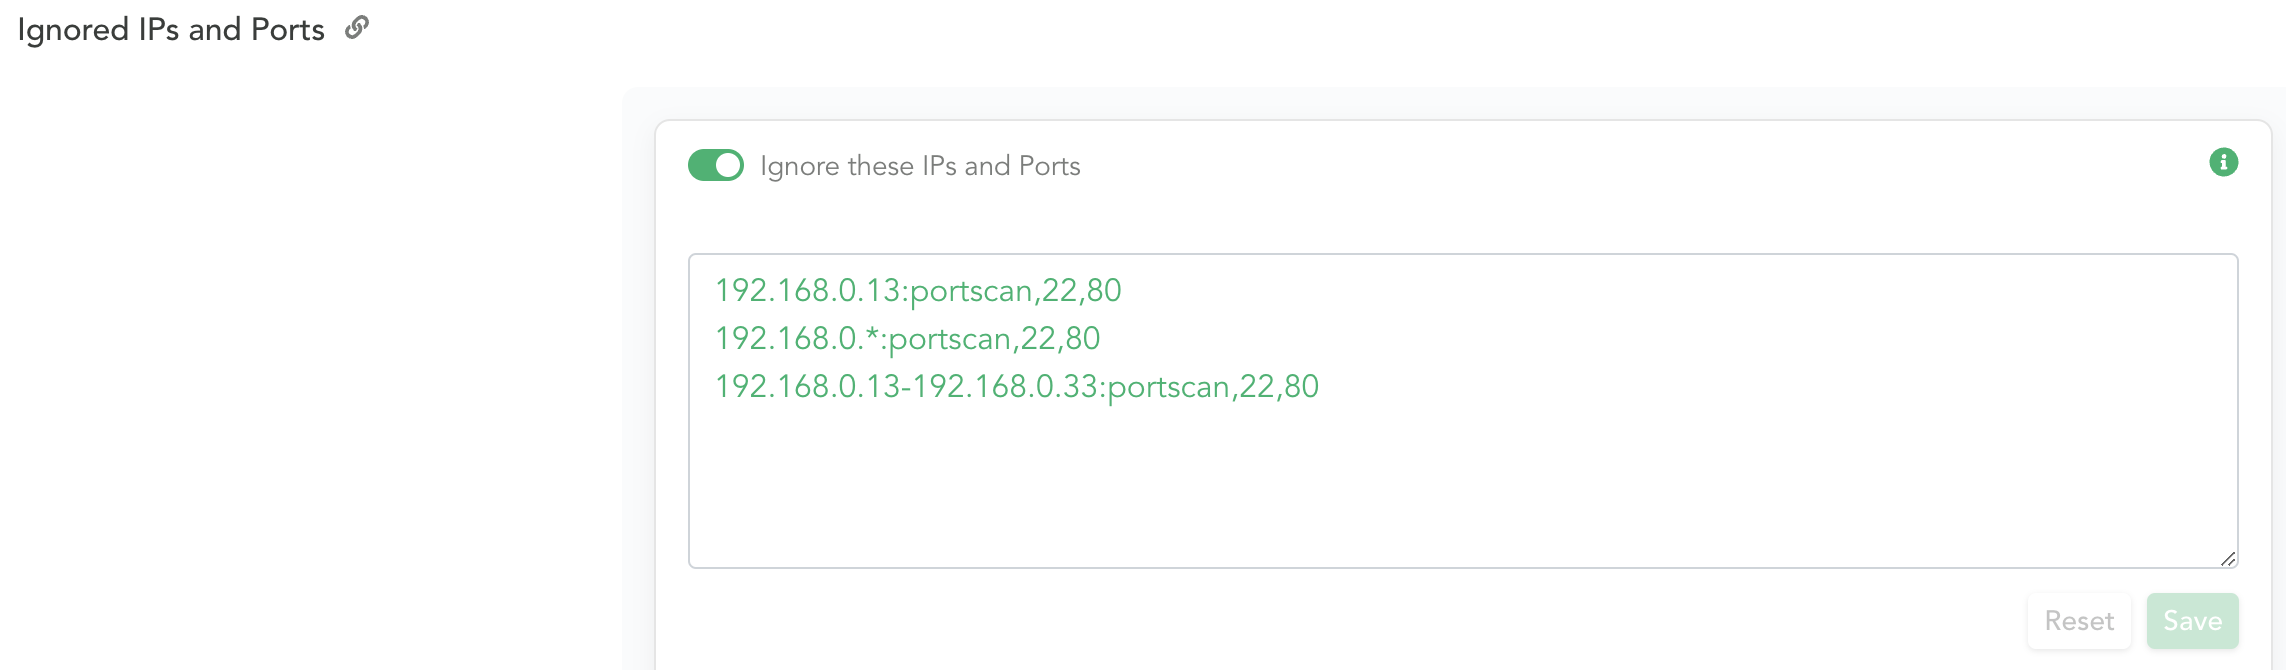
Task: Click the word portscan in first entry
Action: coord(971,291)
